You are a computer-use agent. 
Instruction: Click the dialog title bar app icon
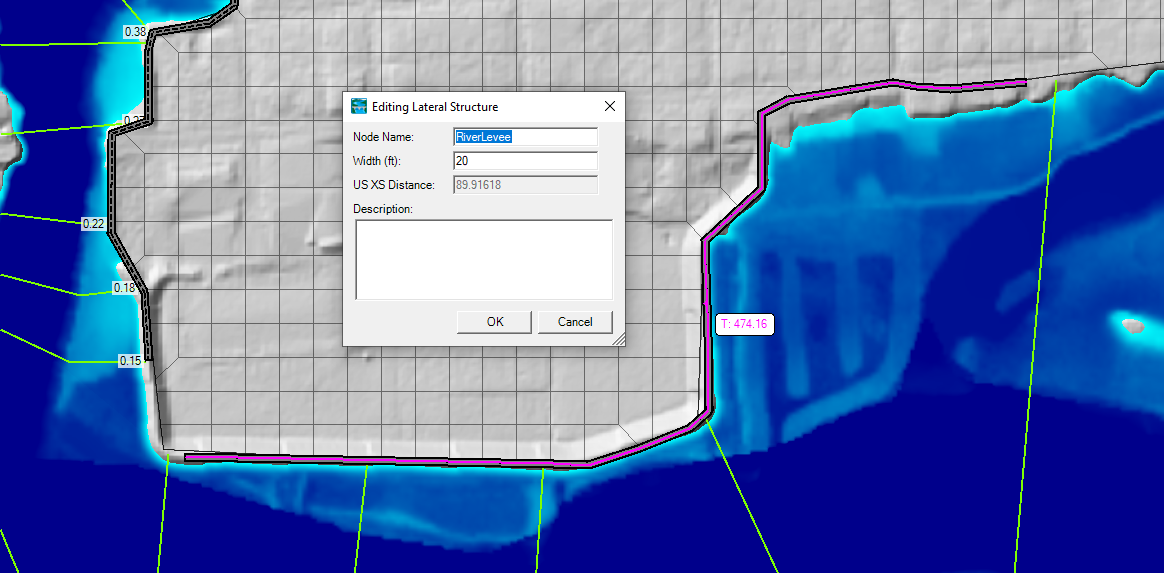(359, 106)
